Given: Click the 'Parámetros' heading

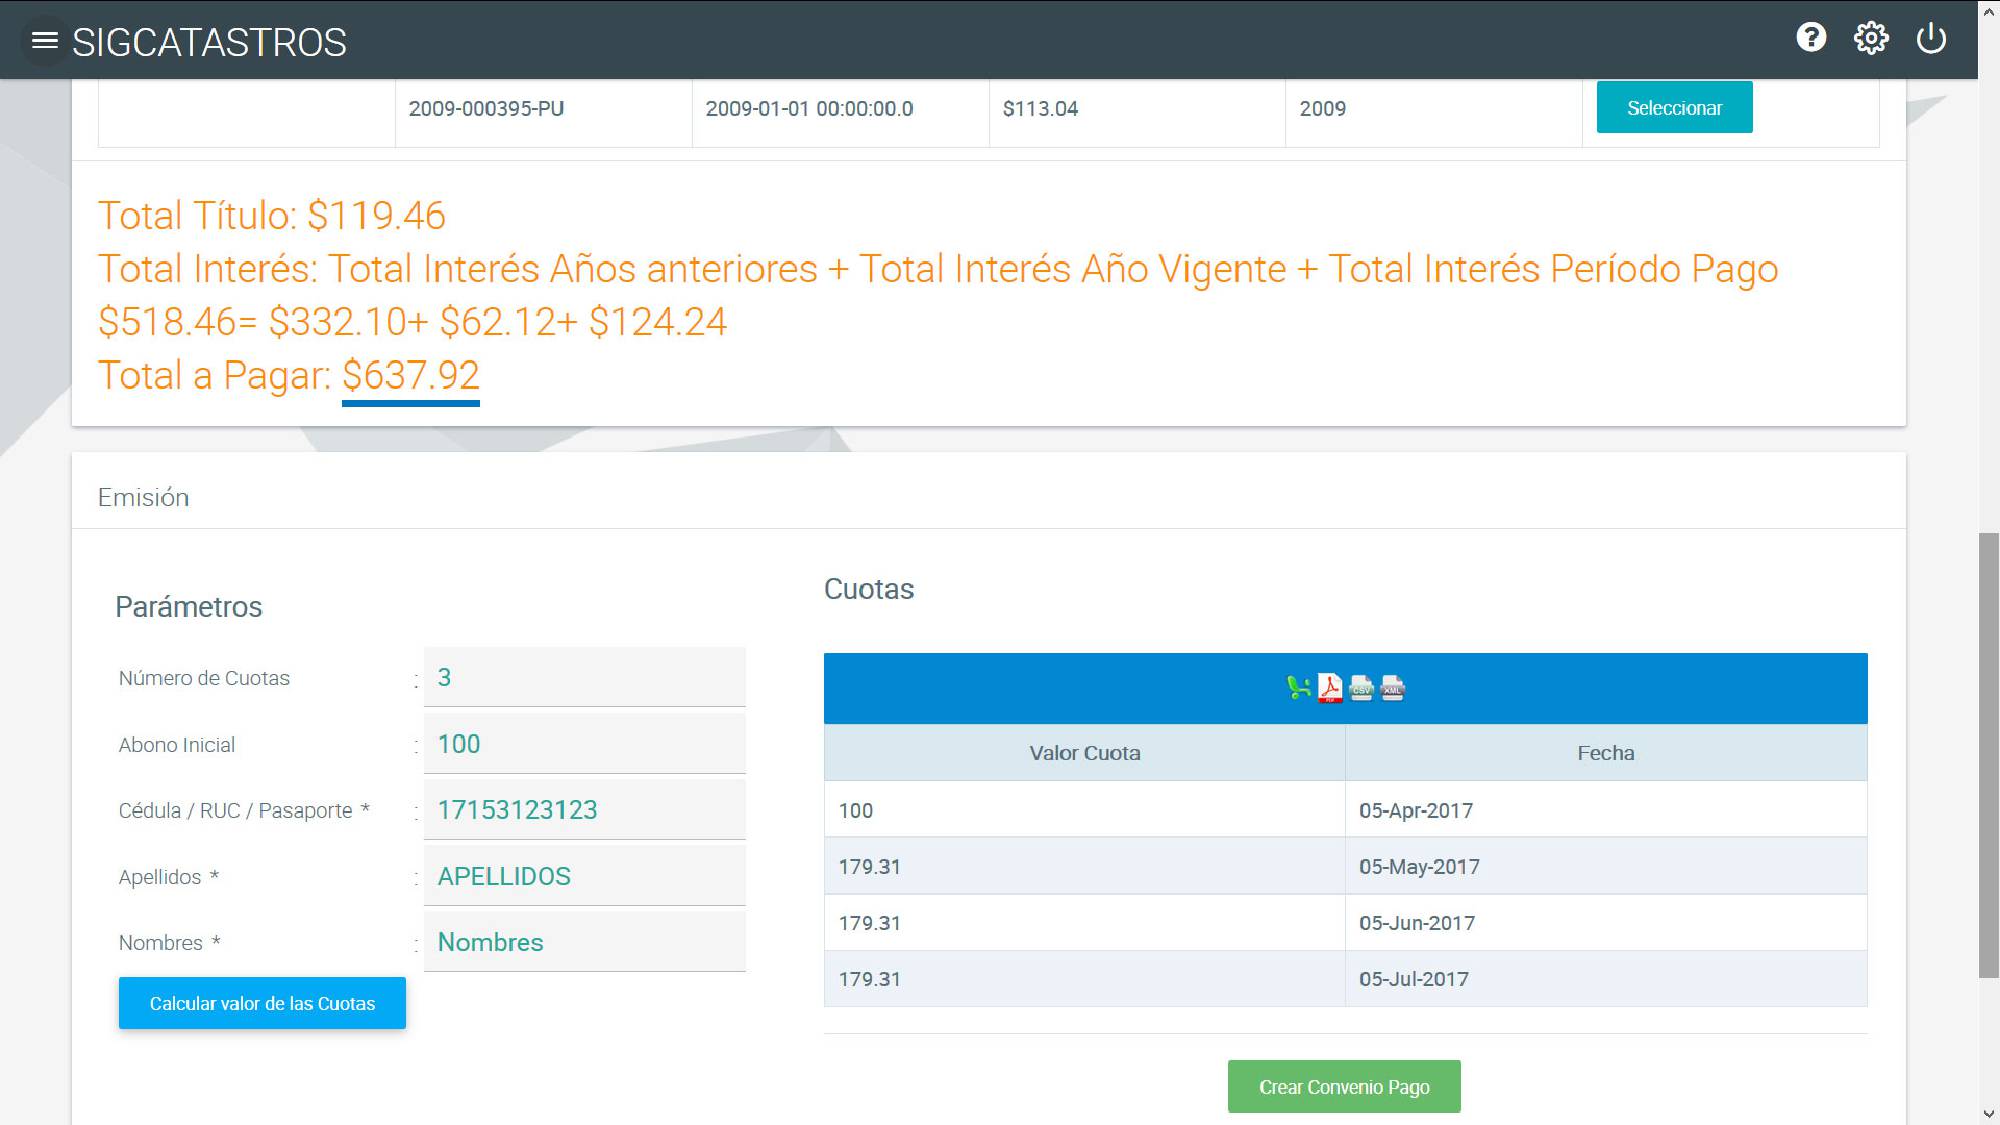Looking at the screenshot, I should pyautogui.click(x=188, y=606).
